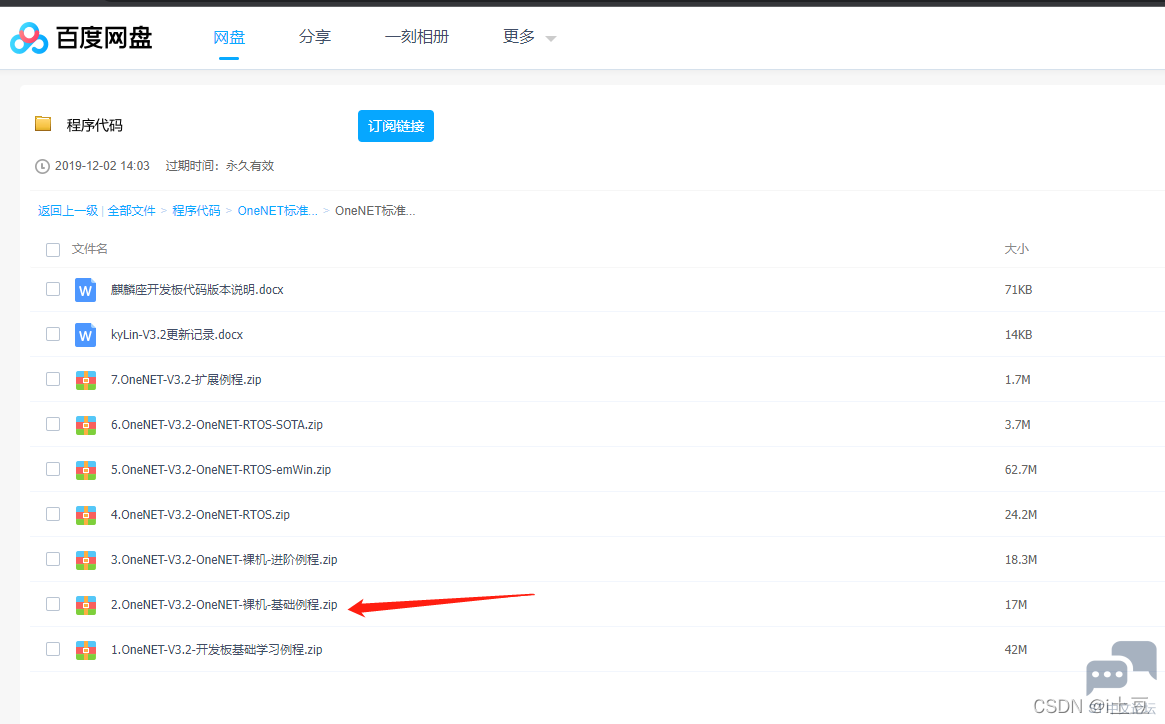Screen dimensions: 1165x724
Task: Check the box for 3.OneNET-V3.2-OneNET-裸机-进阶例程.zip
Action: [x=53, y=559]
